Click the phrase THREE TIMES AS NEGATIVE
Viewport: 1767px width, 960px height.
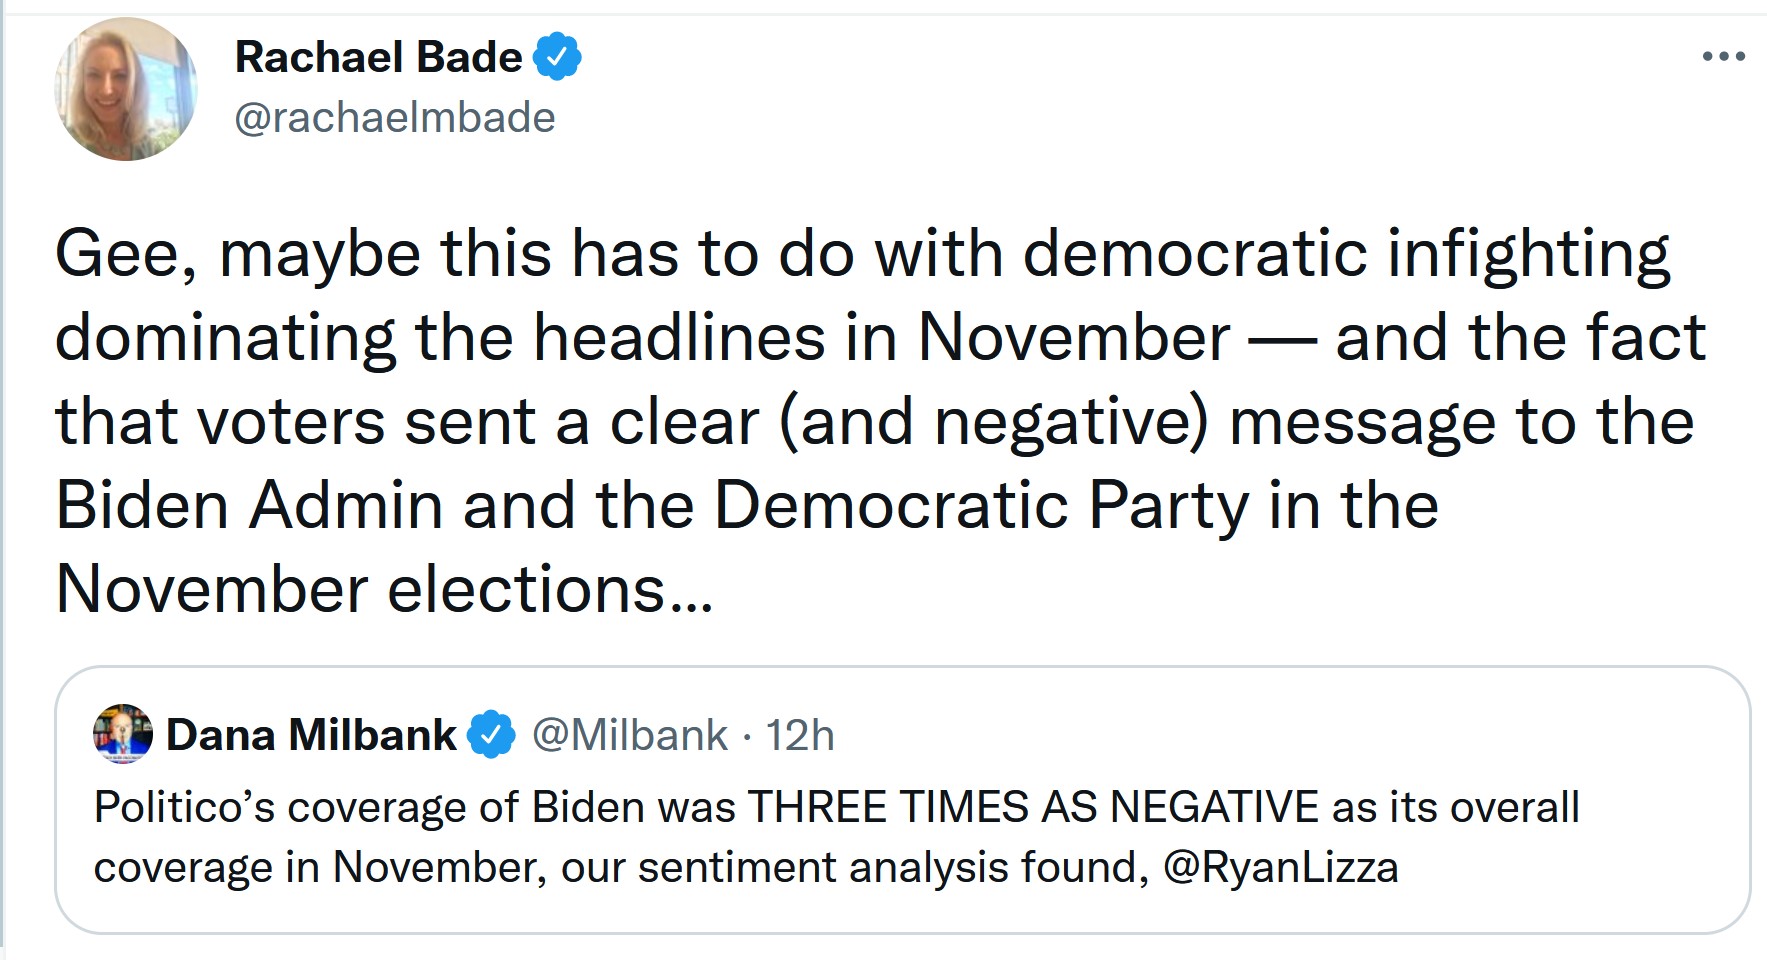pos(1033,806)
